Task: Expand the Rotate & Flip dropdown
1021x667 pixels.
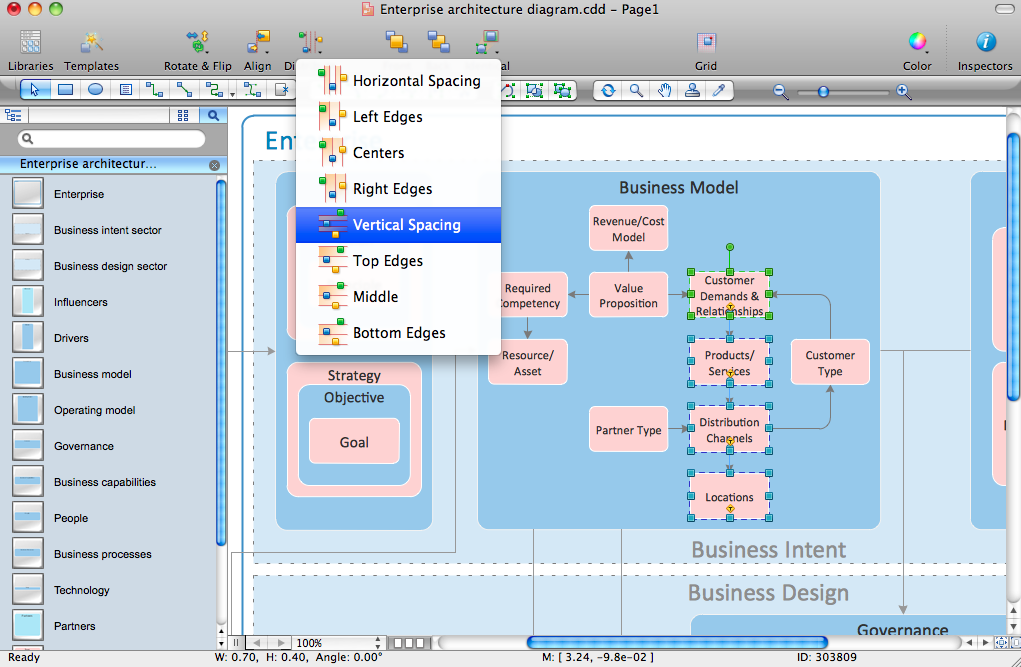Action: coord(197,43)
